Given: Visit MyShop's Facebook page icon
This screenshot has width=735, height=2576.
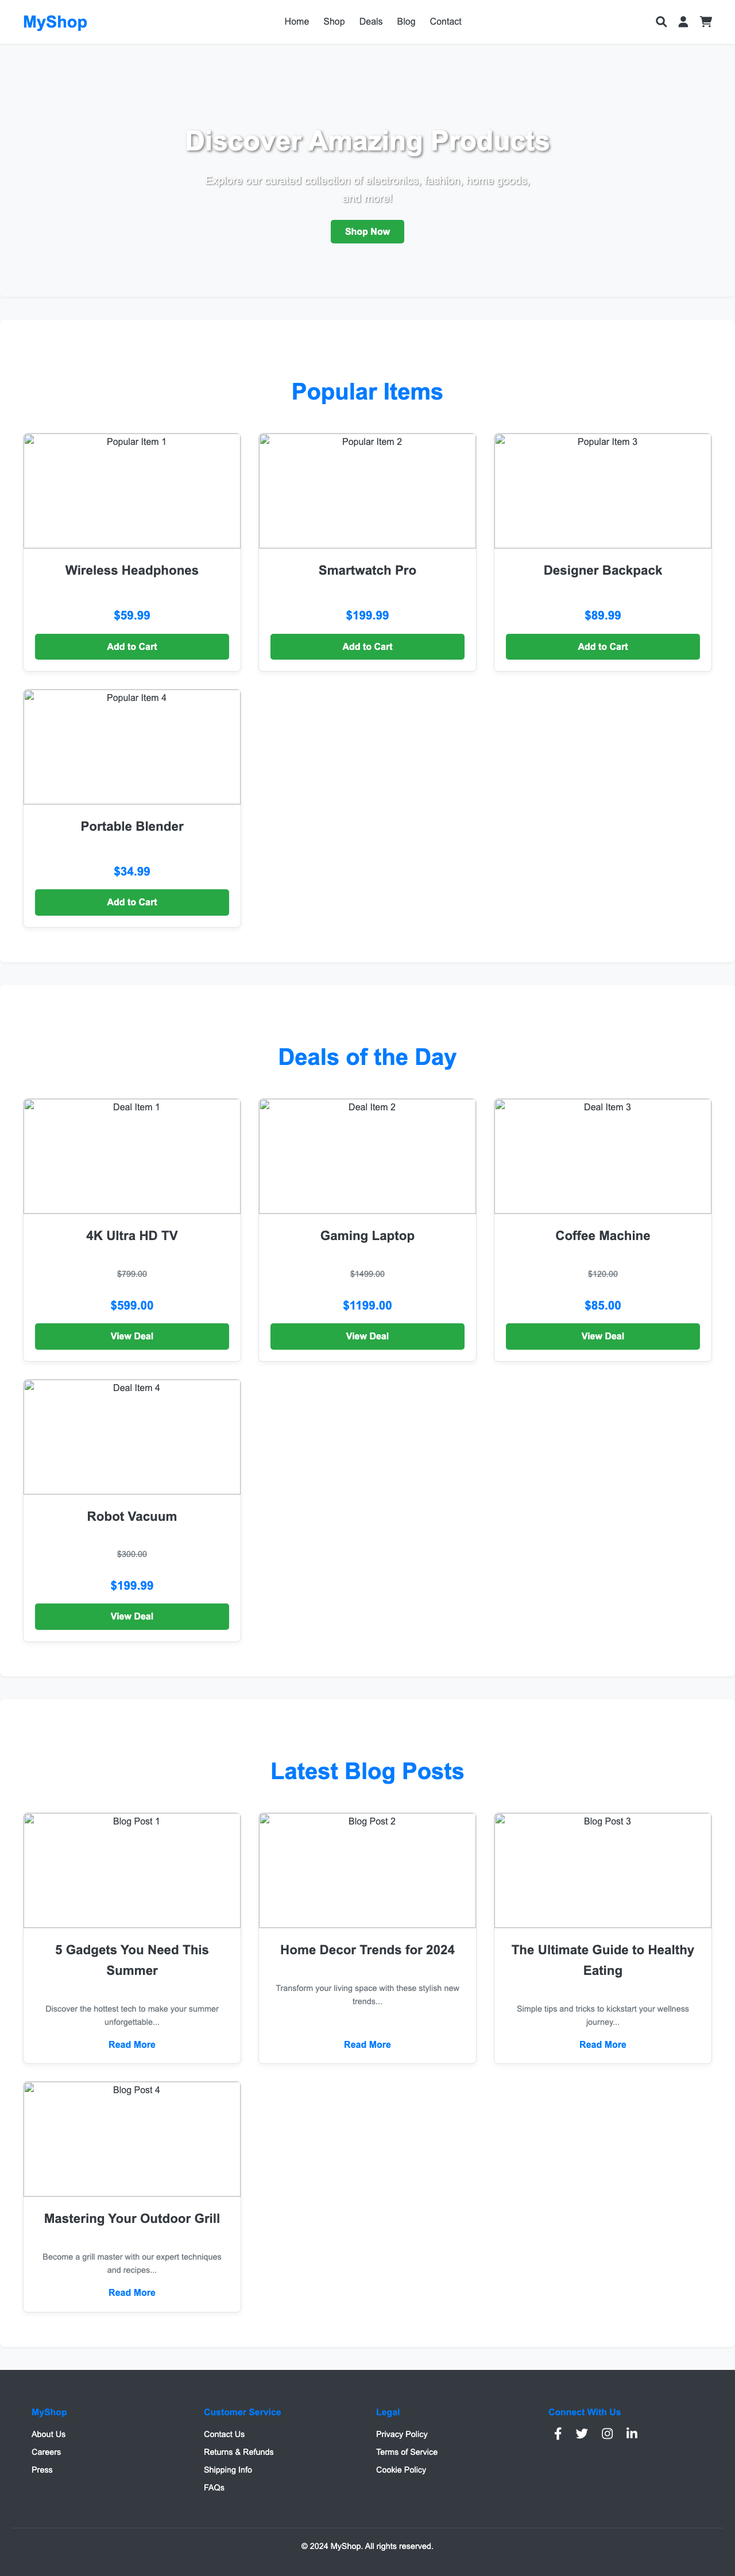Looking at the screenshot, I should (557, 2433).
